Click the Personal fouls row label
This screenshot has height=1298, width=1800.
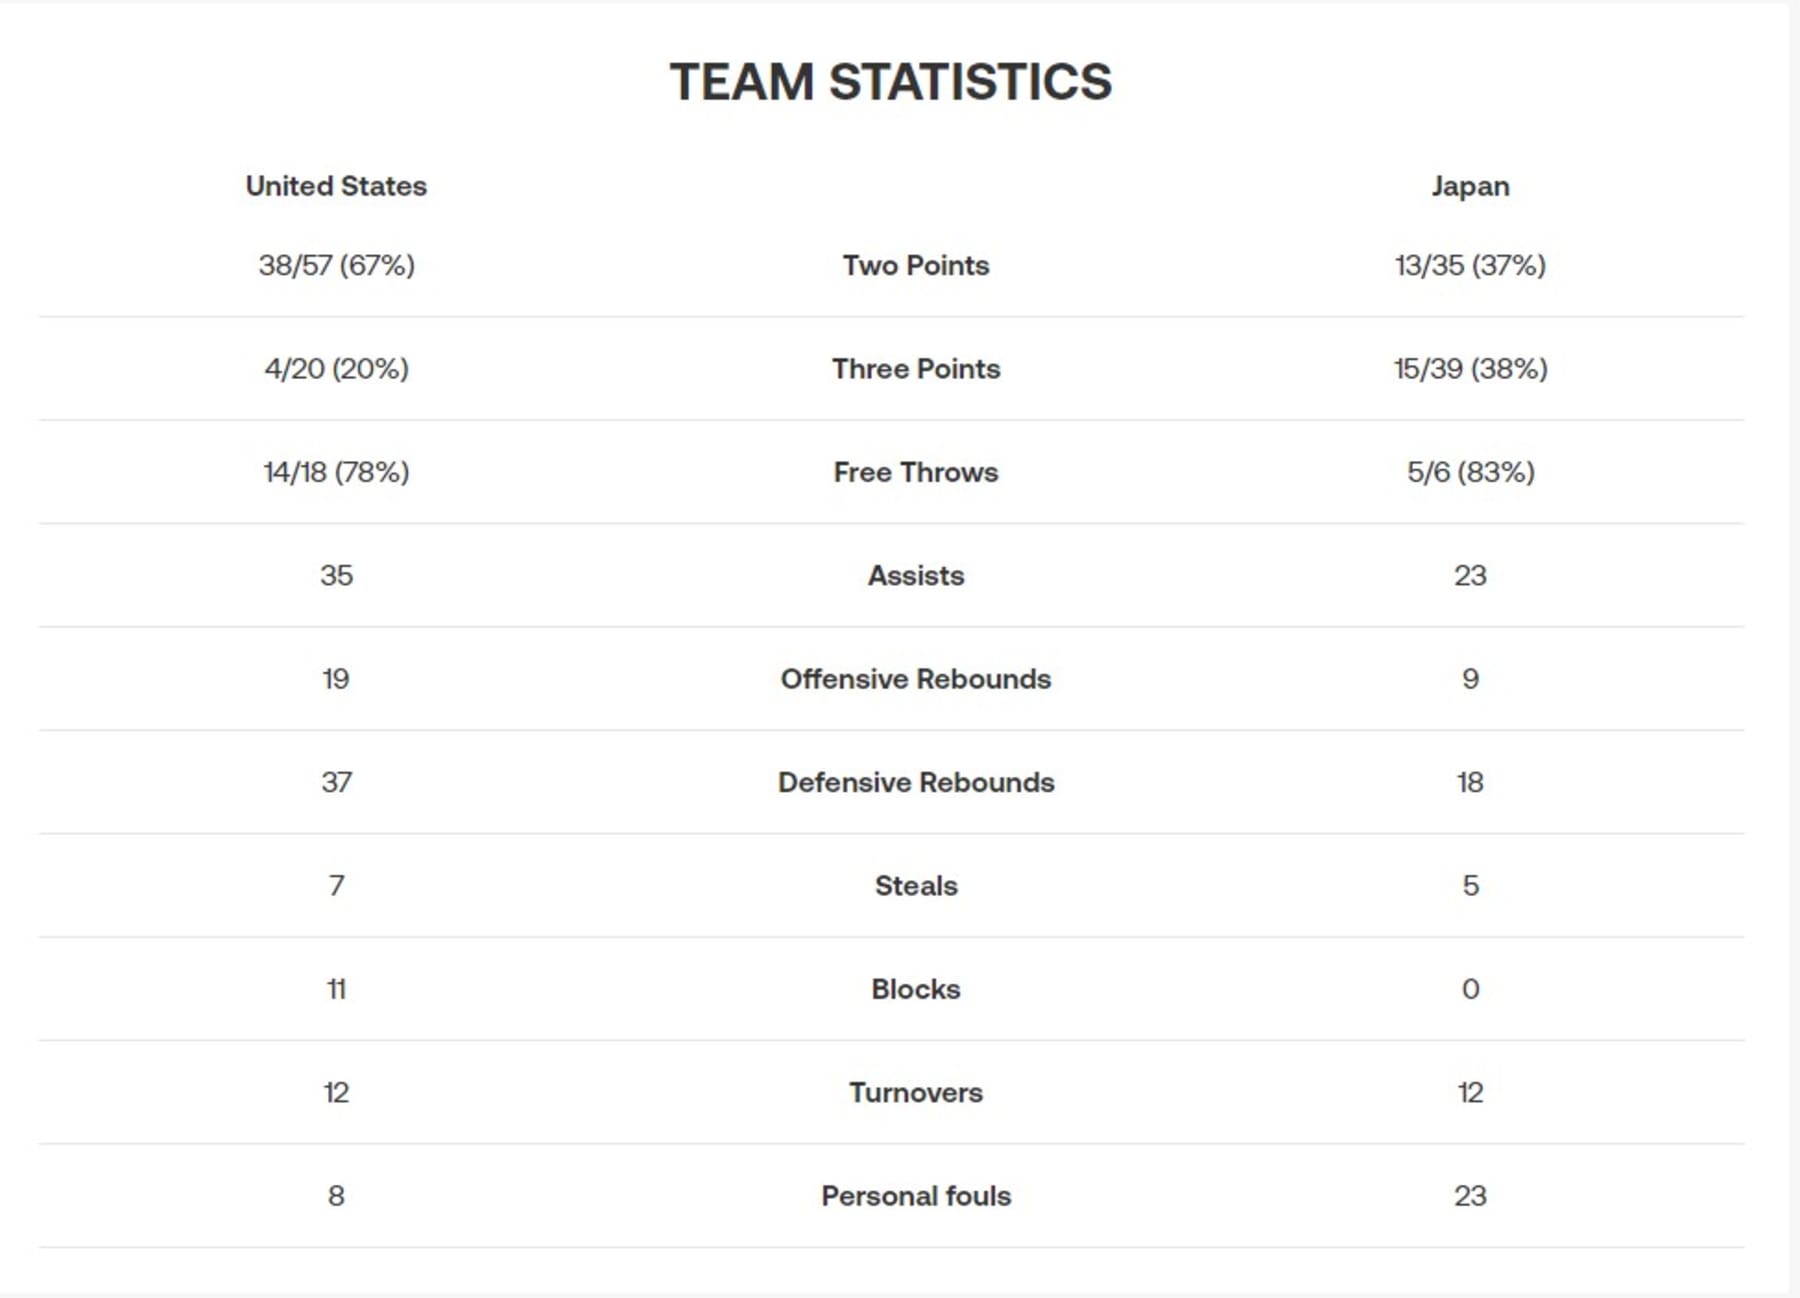point(916,1196)
